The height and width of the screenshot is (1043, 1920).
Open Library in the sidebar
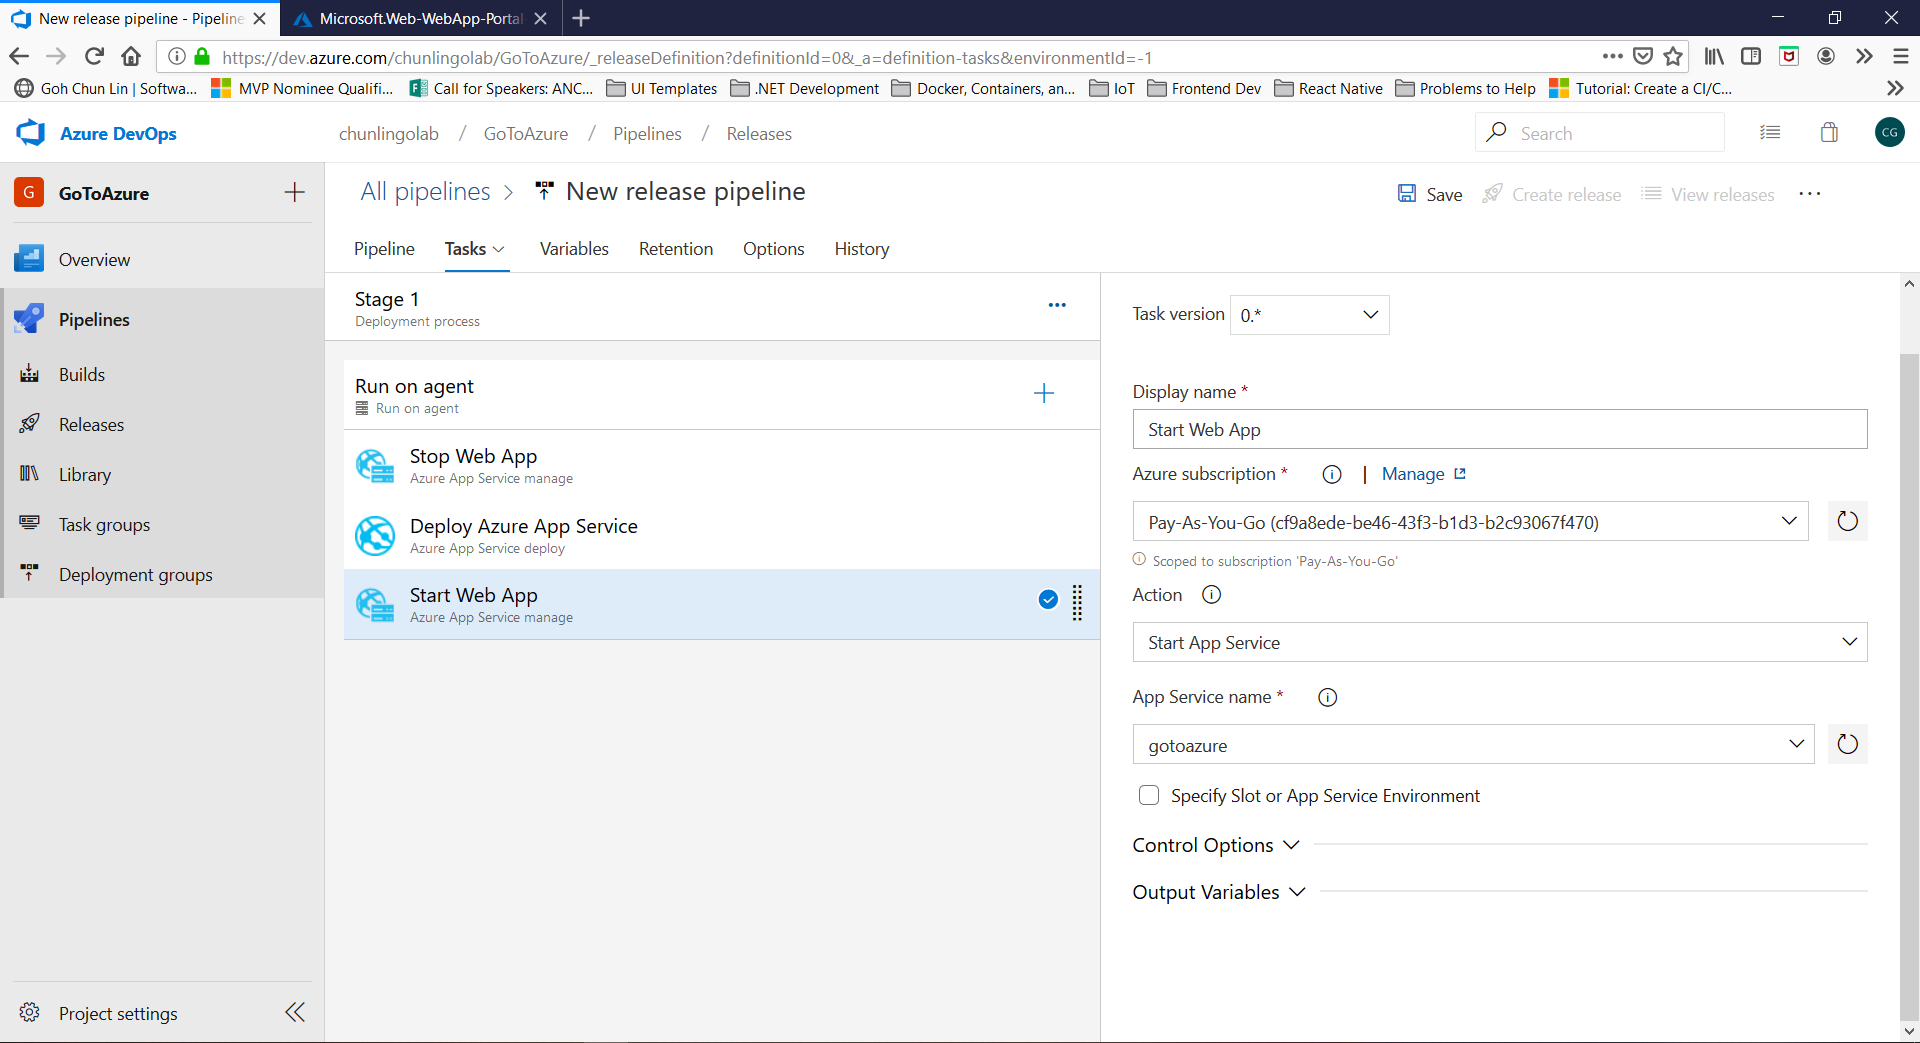85,475
